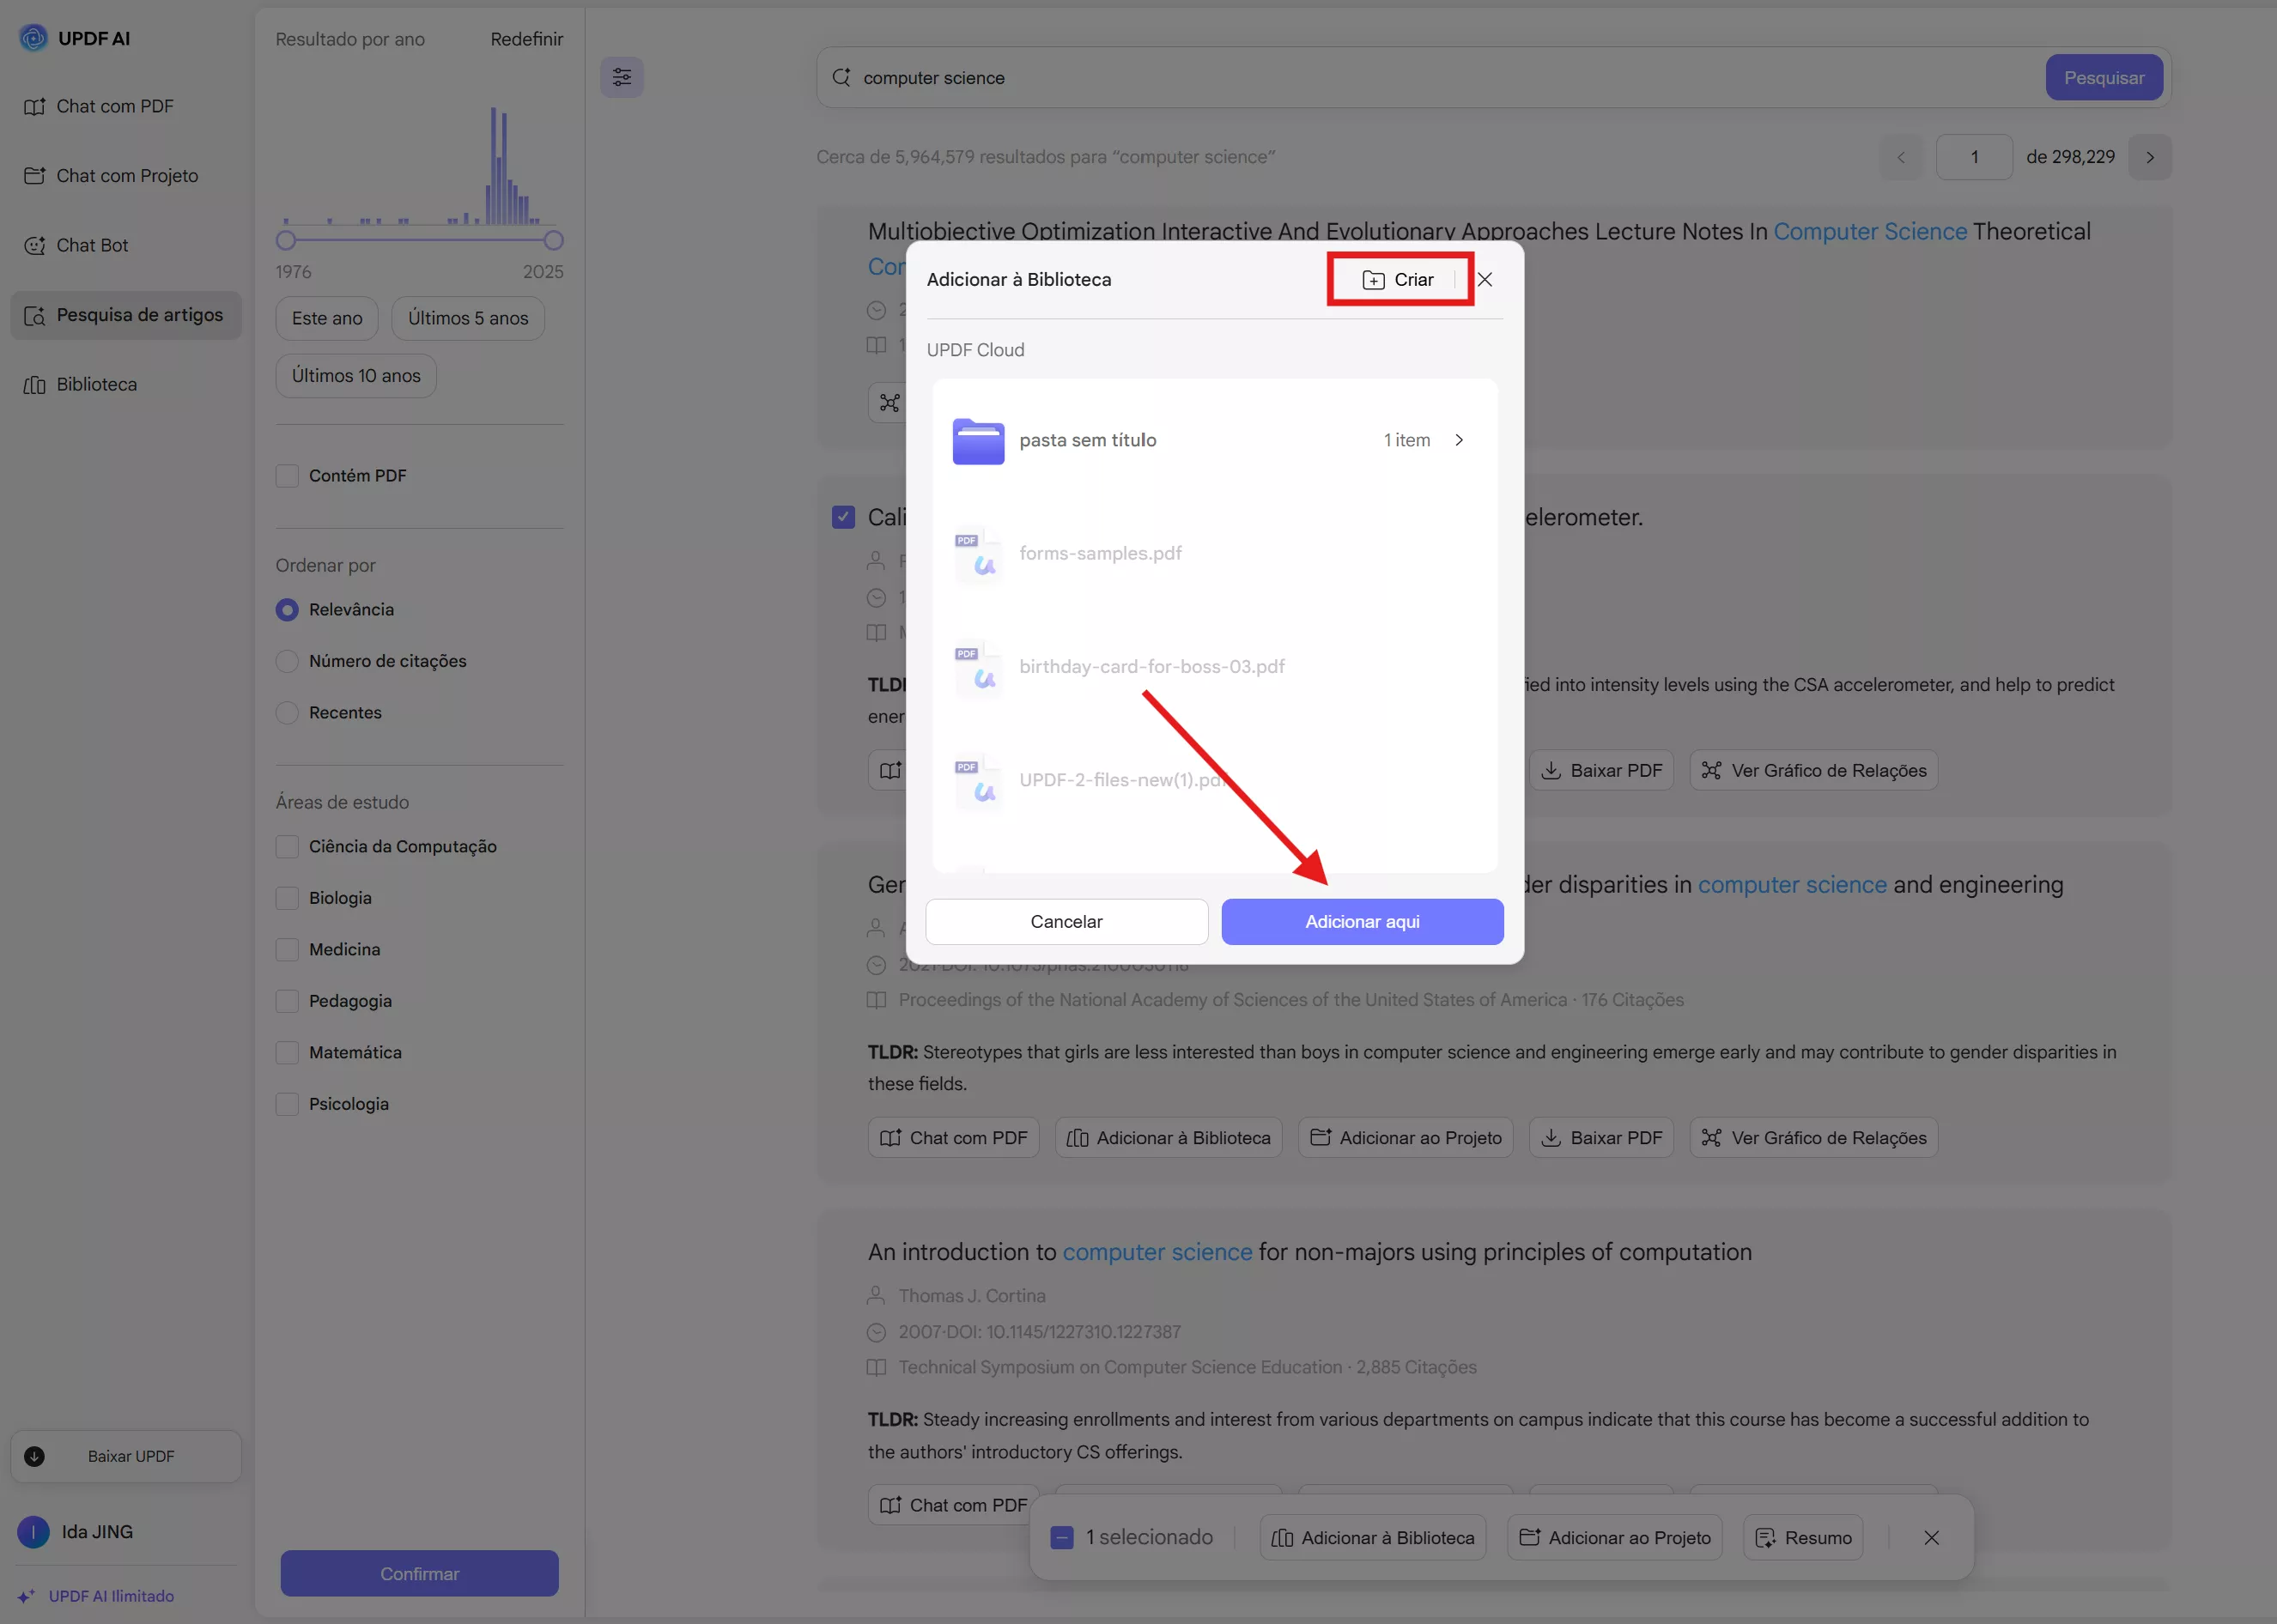Click Ver Gráfico de Relações for gender disparities article
This screenshot has width=2277, height=1624.
tap(1813, 1137)
